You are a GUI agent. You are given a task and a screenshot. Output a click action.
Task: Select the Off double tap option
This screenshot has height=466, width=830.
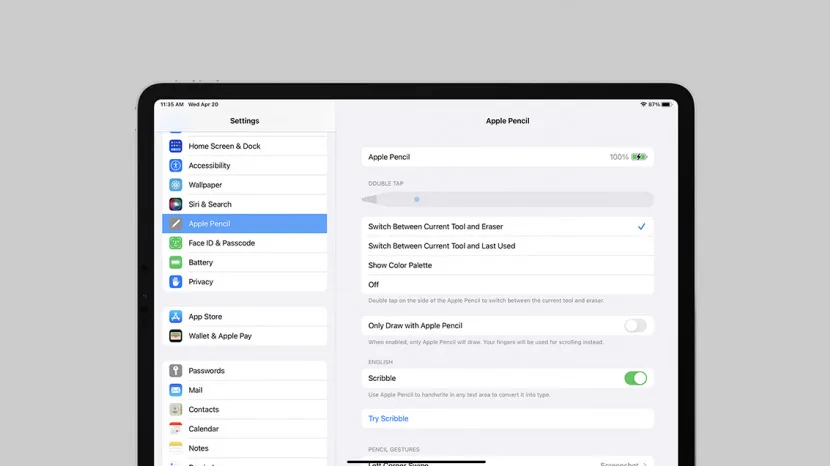[507, 285]
